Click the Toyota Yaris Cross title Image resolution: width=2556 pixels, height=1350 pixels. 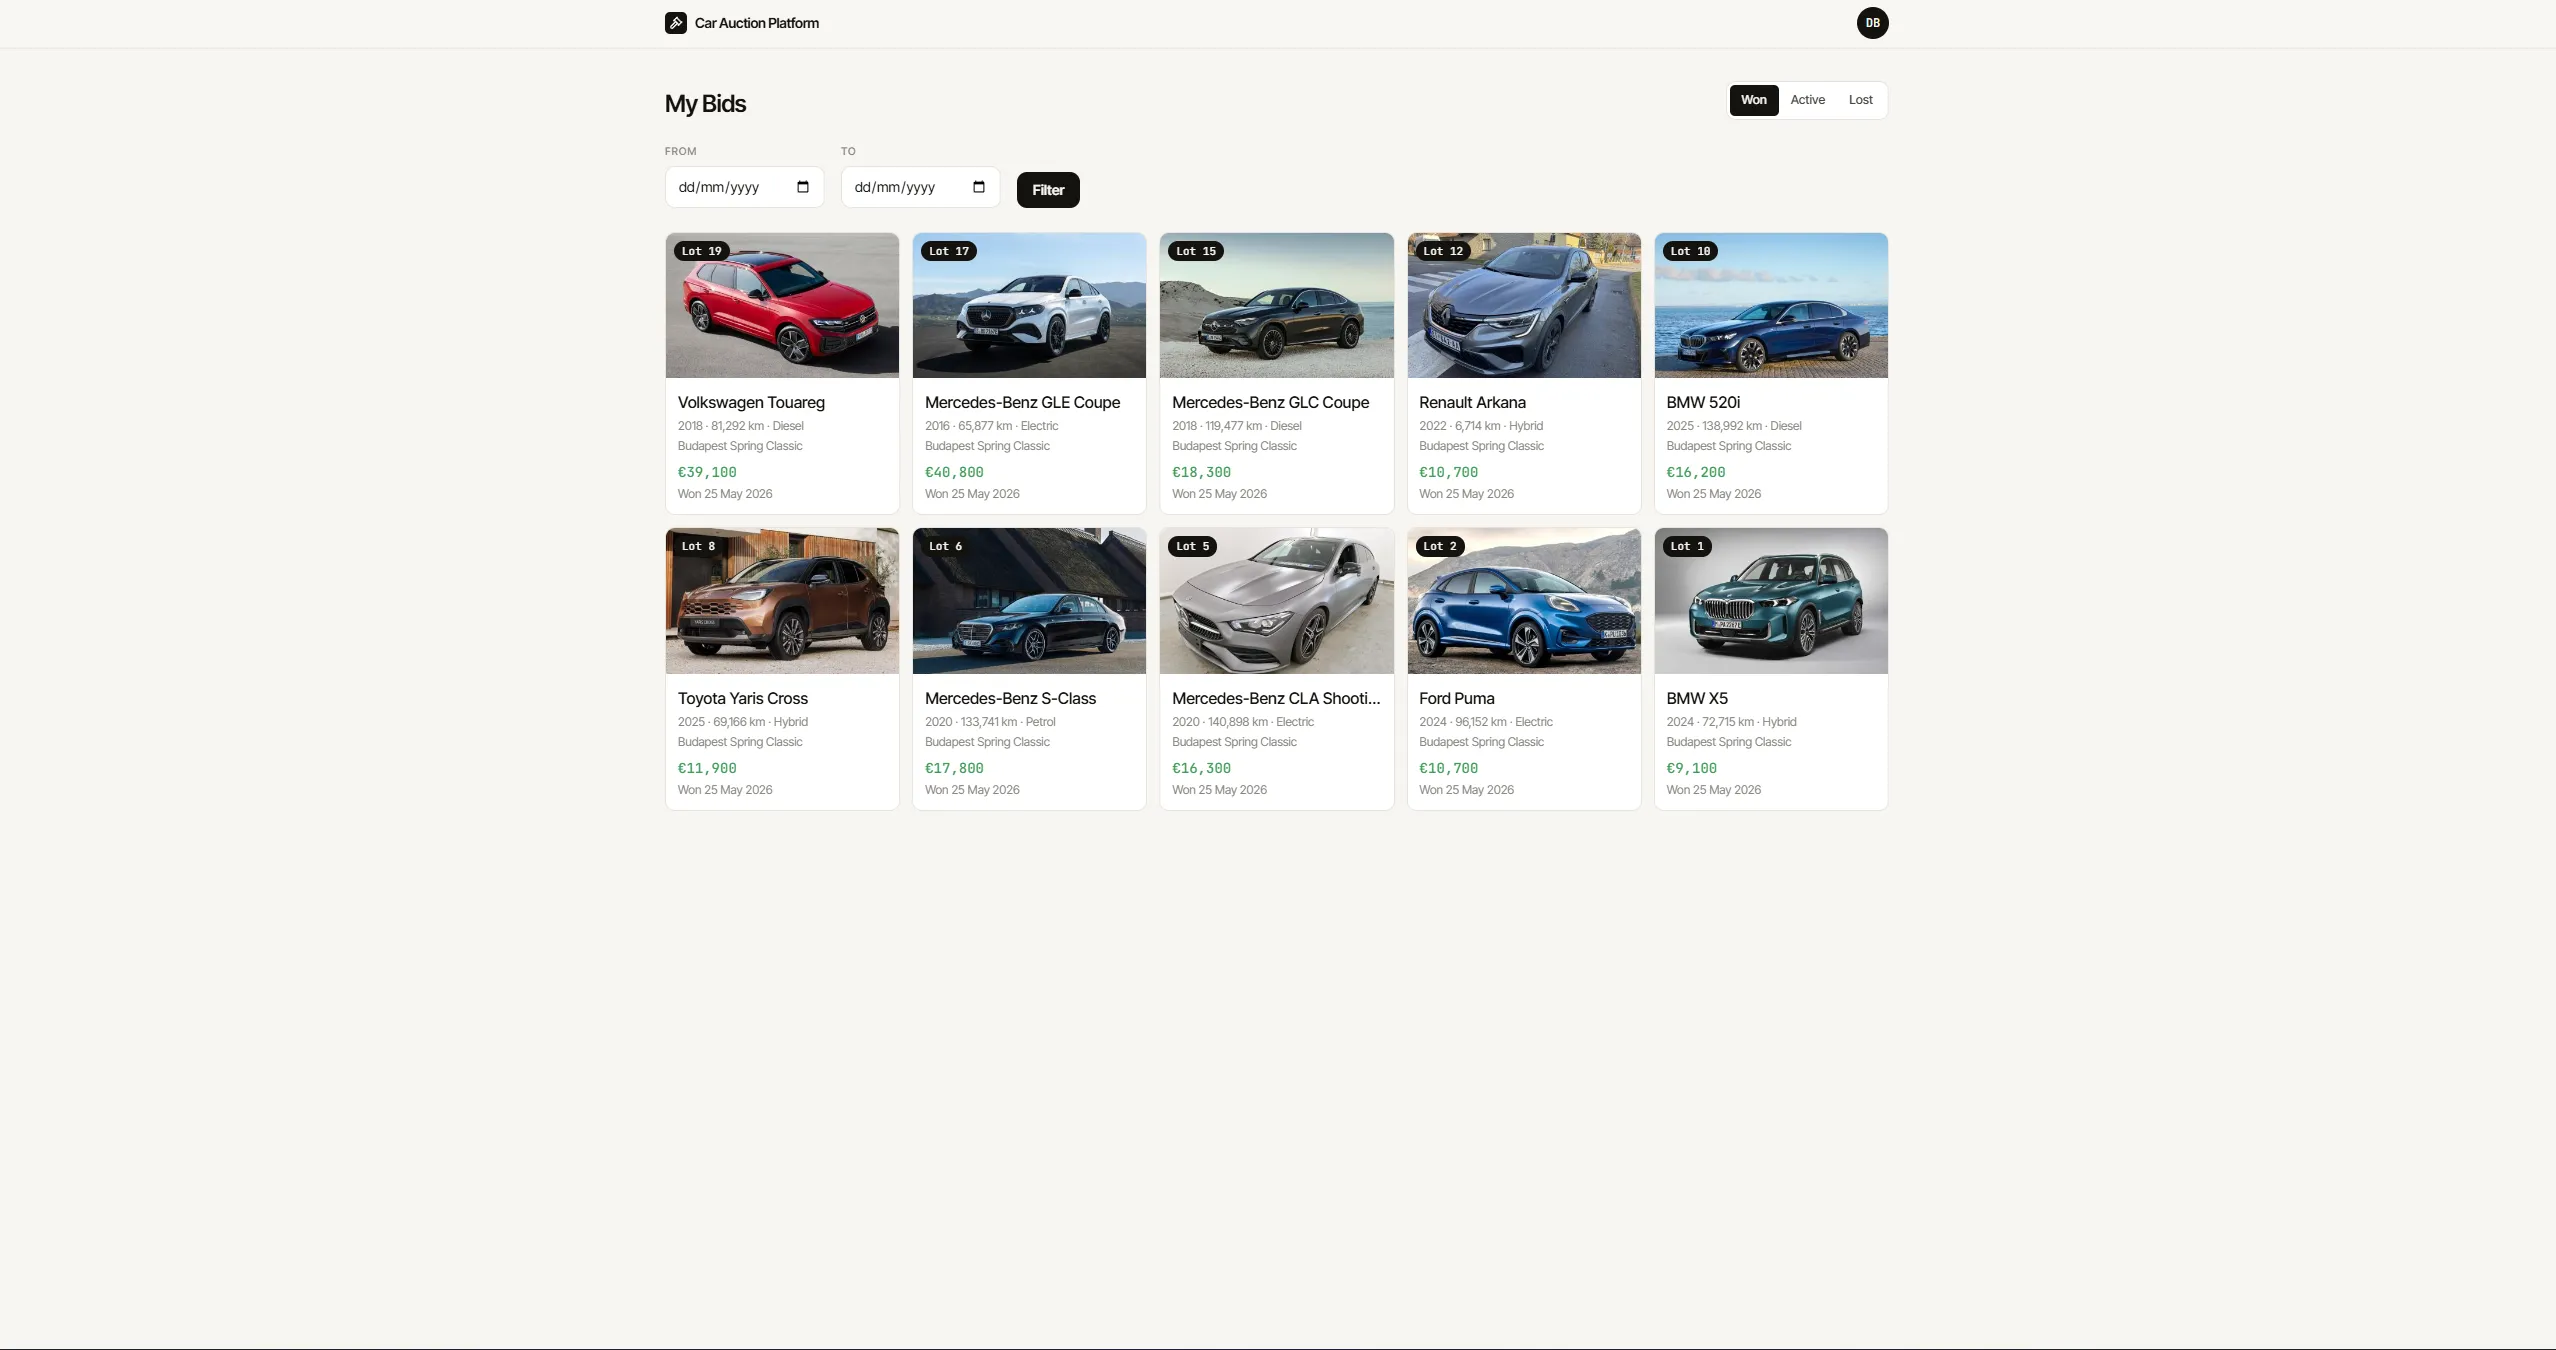pyautogui.click(x=743, y=698)
